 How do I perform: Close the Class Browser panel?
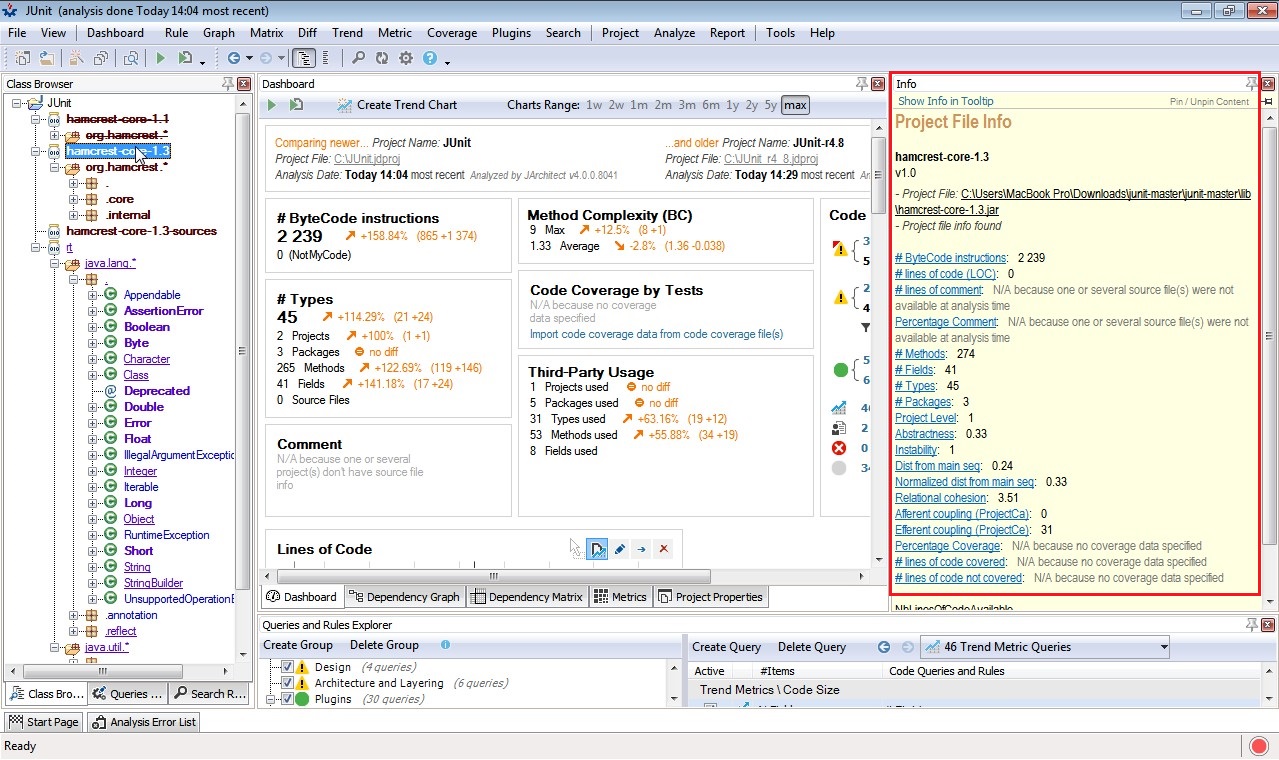click(x=243, y=84)
